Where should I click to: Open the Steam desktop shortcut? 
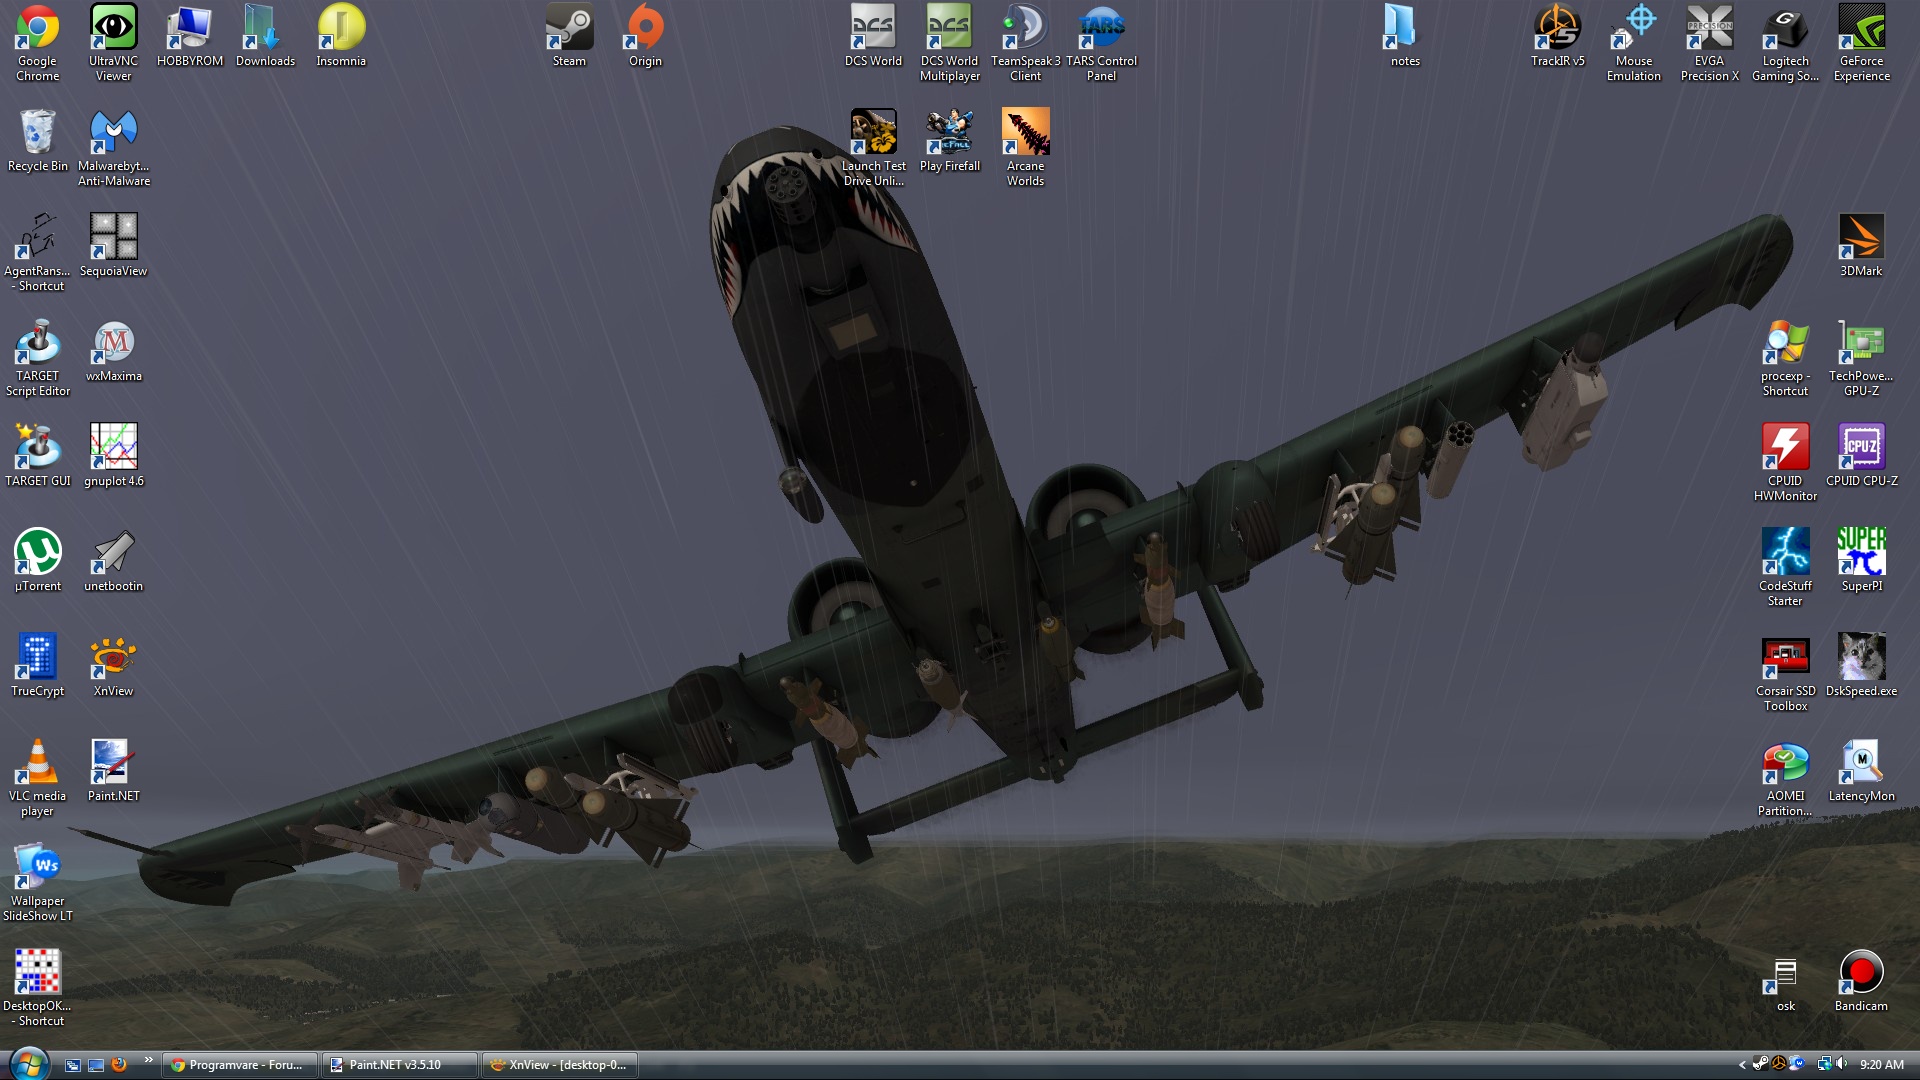[569, 30]
